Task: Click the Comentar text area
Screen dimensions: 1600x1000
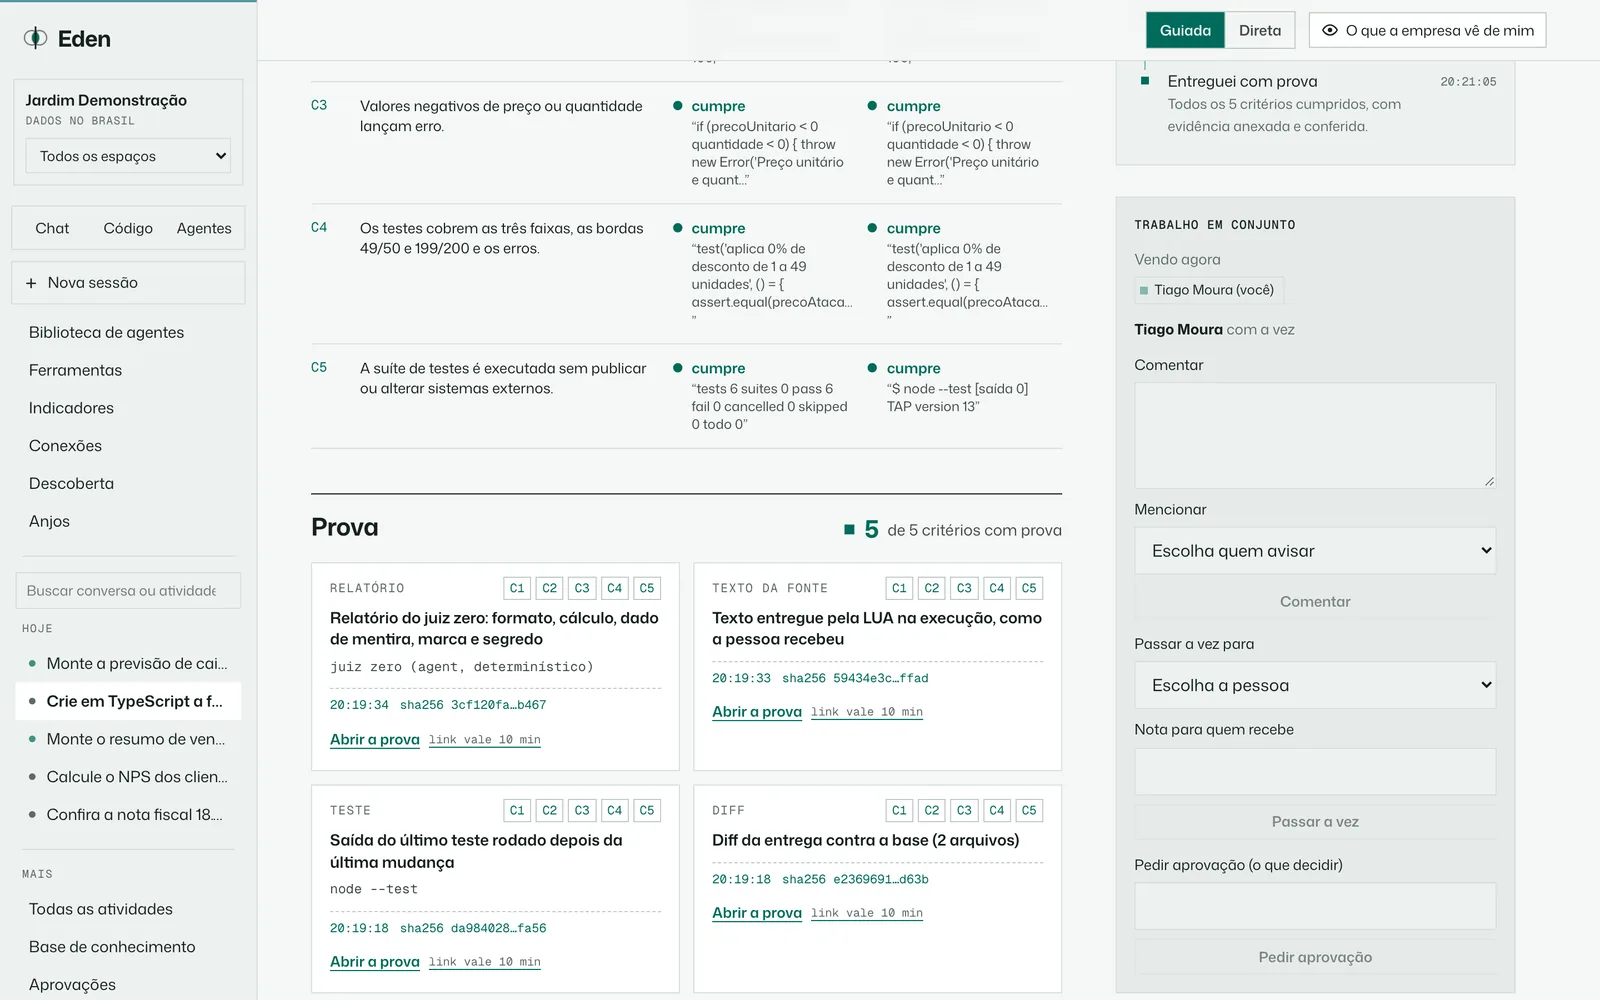Action: tap(1315, 435)
